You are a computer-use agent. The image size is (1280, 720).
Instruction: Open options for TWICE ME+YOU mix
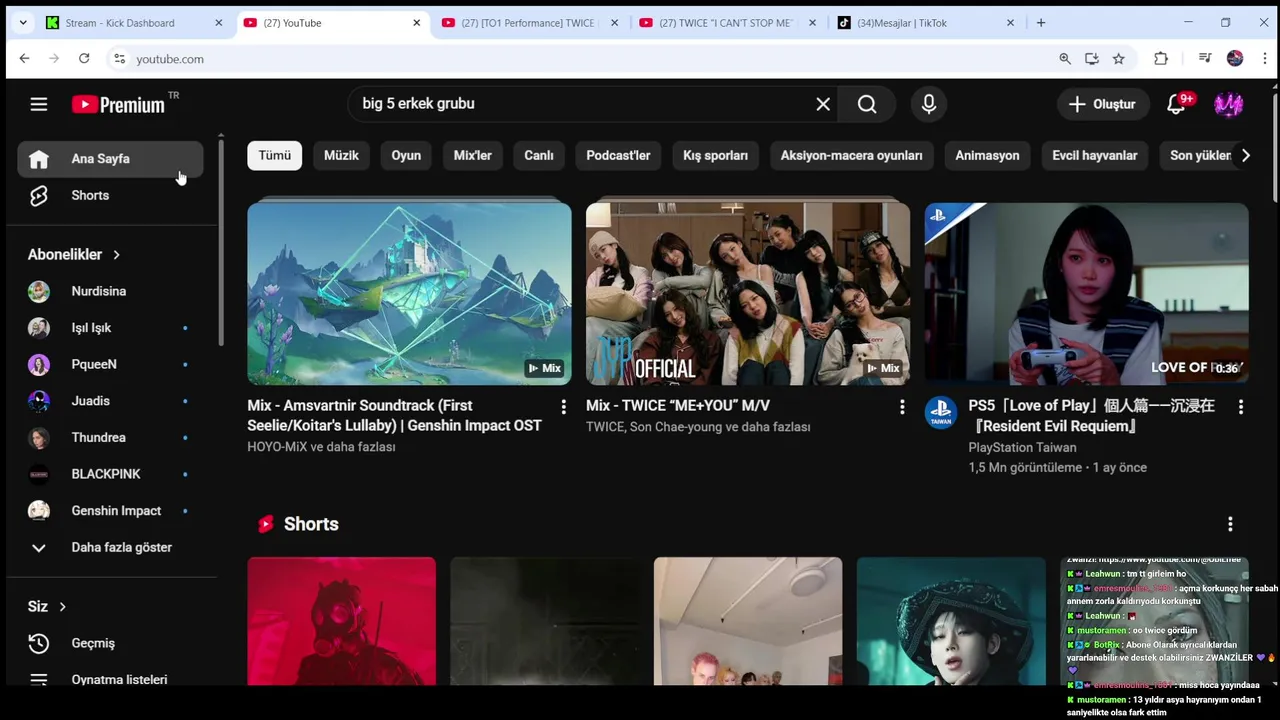tap(902, 407)
